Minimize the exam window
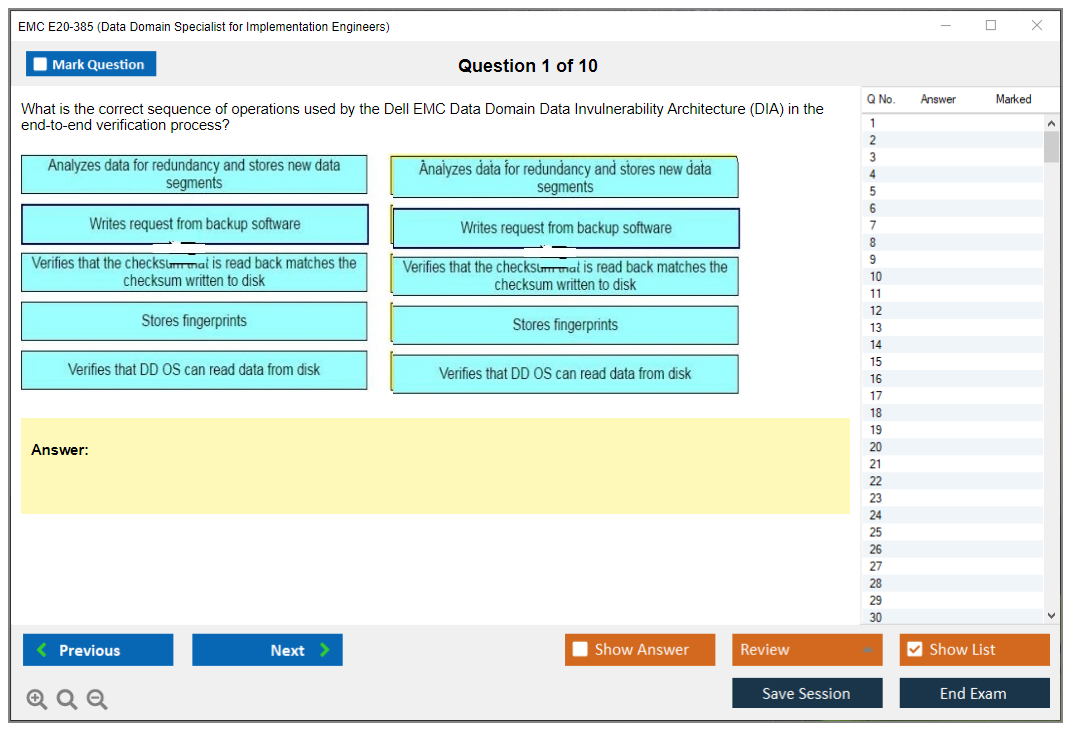This screenshot has height=735, width=1075. [945, 26]
